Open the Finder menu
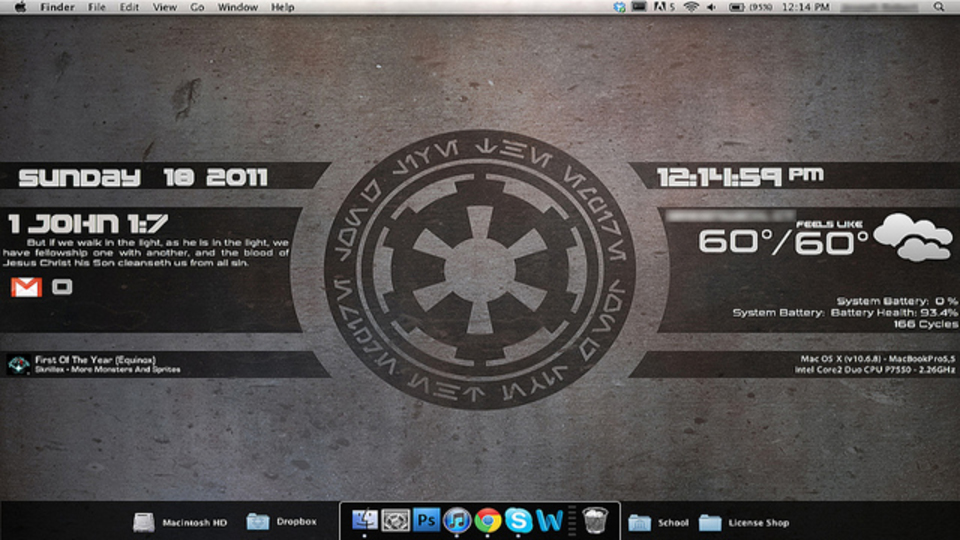Image resolution: width=960 pixels, height=540 pixels. 57,7
